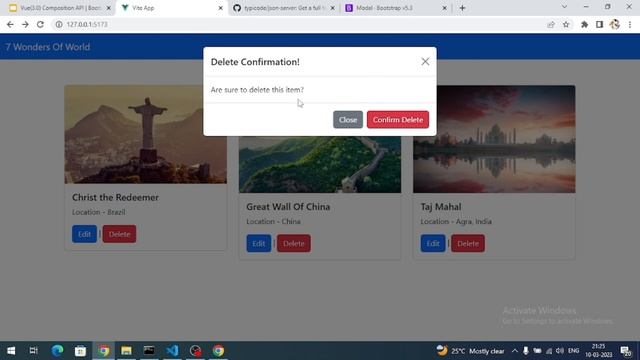The height and width of the screenshot is (360, 640).
Task: Select active Chrome window in taskbar
Action: coord(103,351)
